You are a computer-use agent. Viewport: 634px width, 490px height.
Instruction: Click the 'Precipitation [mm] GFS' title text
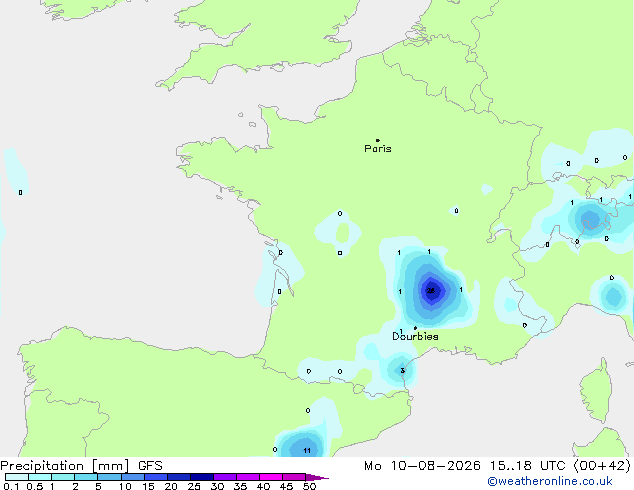81,466
